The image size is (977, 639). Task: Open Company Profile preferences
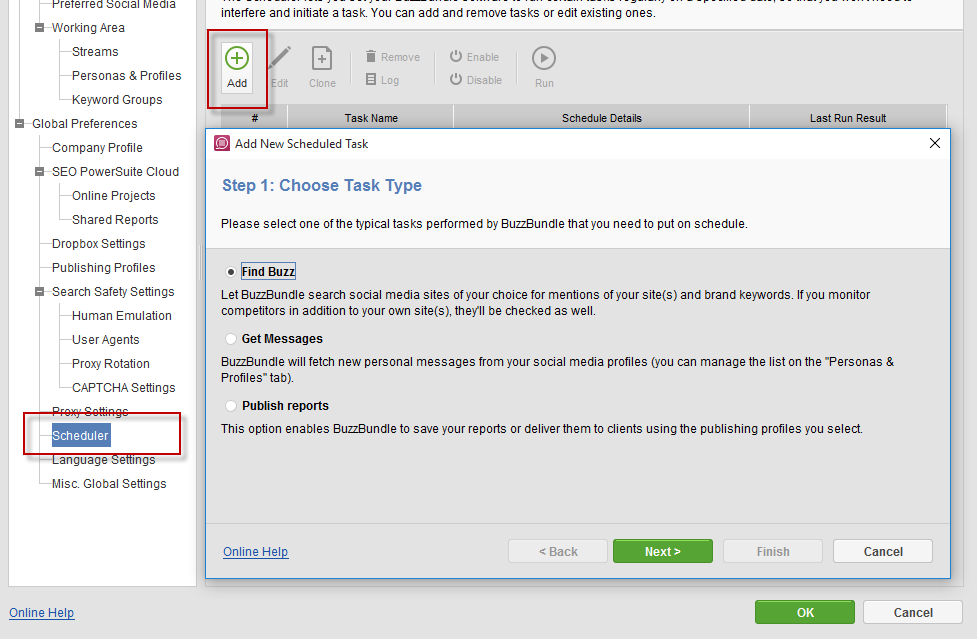pyautogui.click(x=97, y=148)
